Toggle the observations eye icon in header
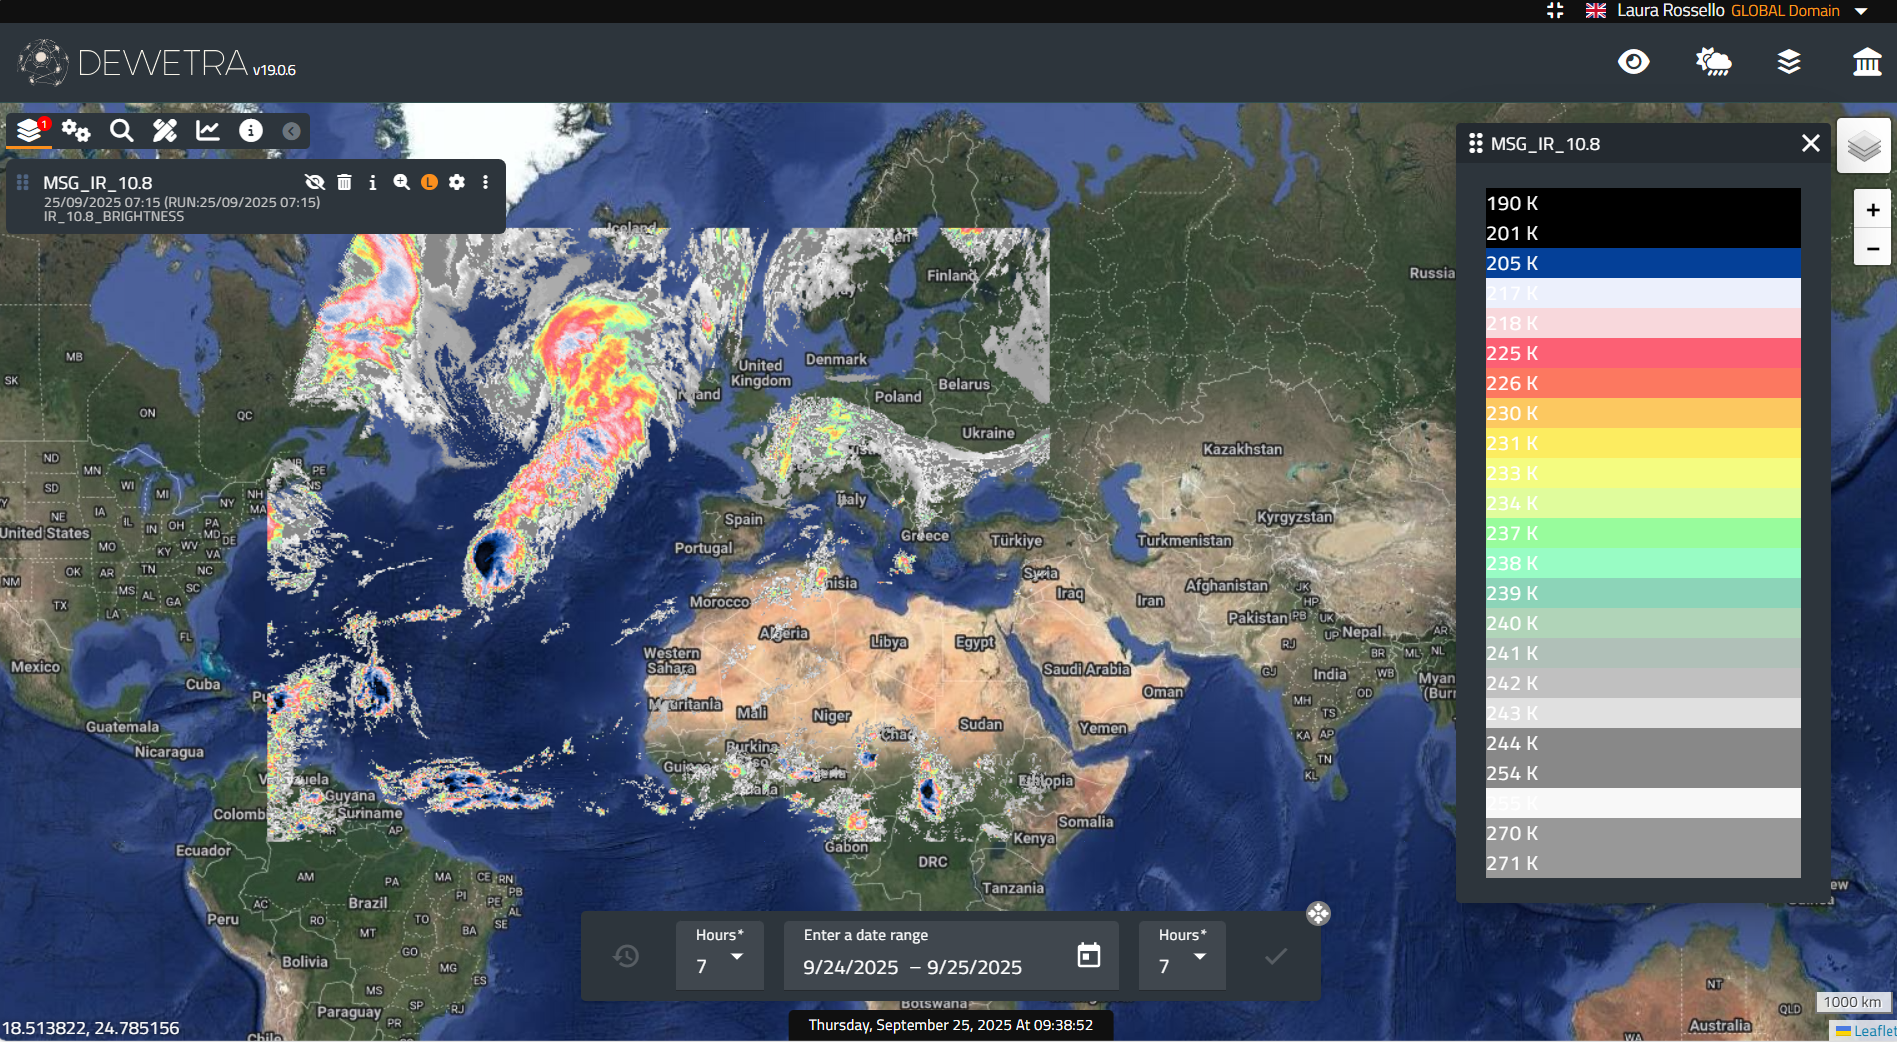 (1633, 62)
